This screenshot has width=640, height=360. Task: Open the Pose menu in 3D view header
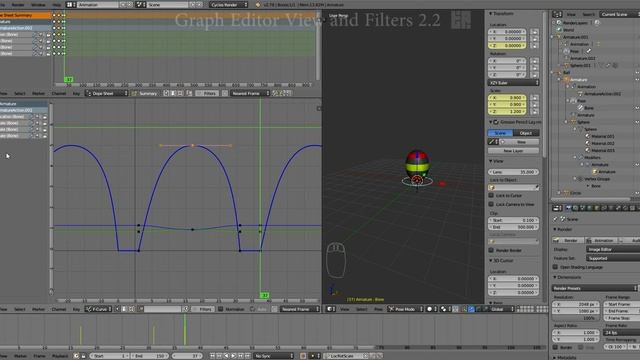click(378, 309)
